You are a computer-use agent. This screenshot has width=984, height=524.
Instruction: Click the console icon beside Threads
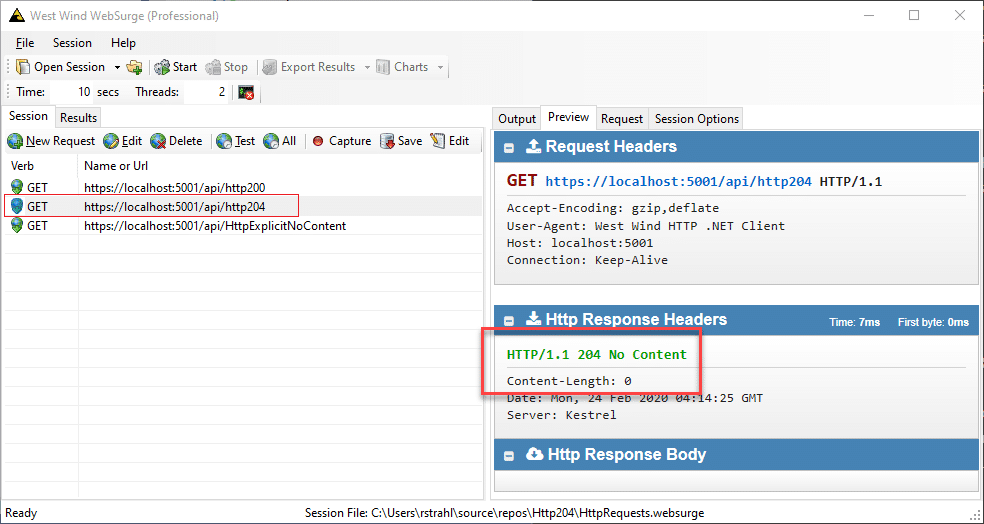246,93
